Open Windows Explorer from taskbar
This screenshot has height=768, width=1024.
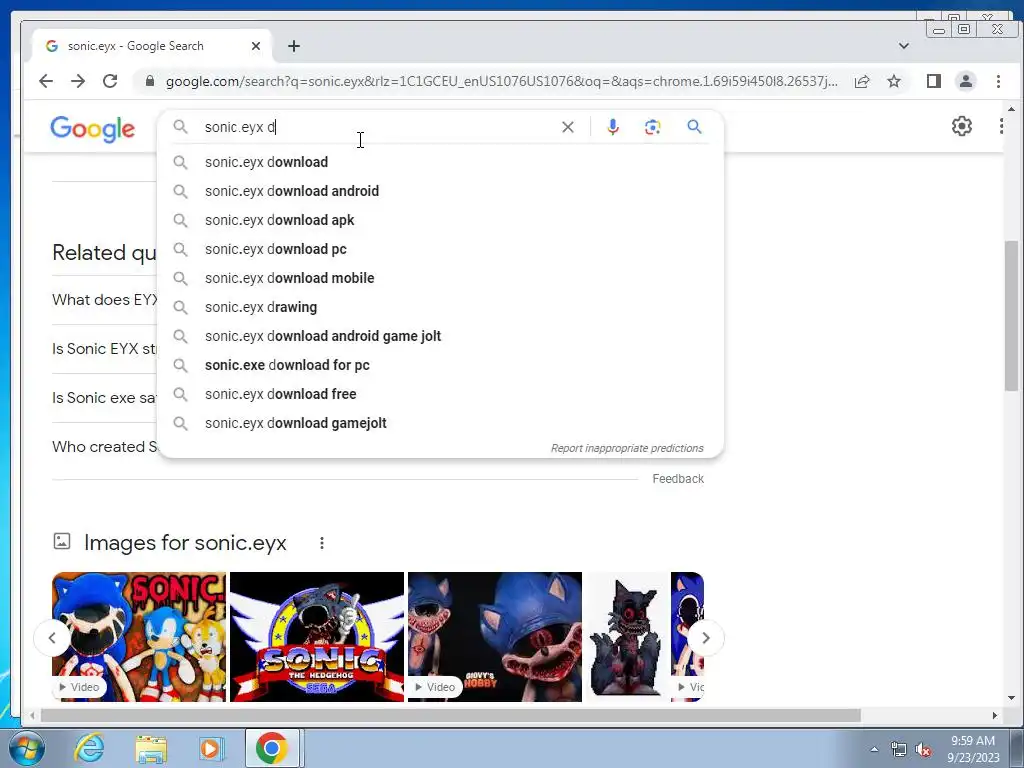[x=151, y=748]
